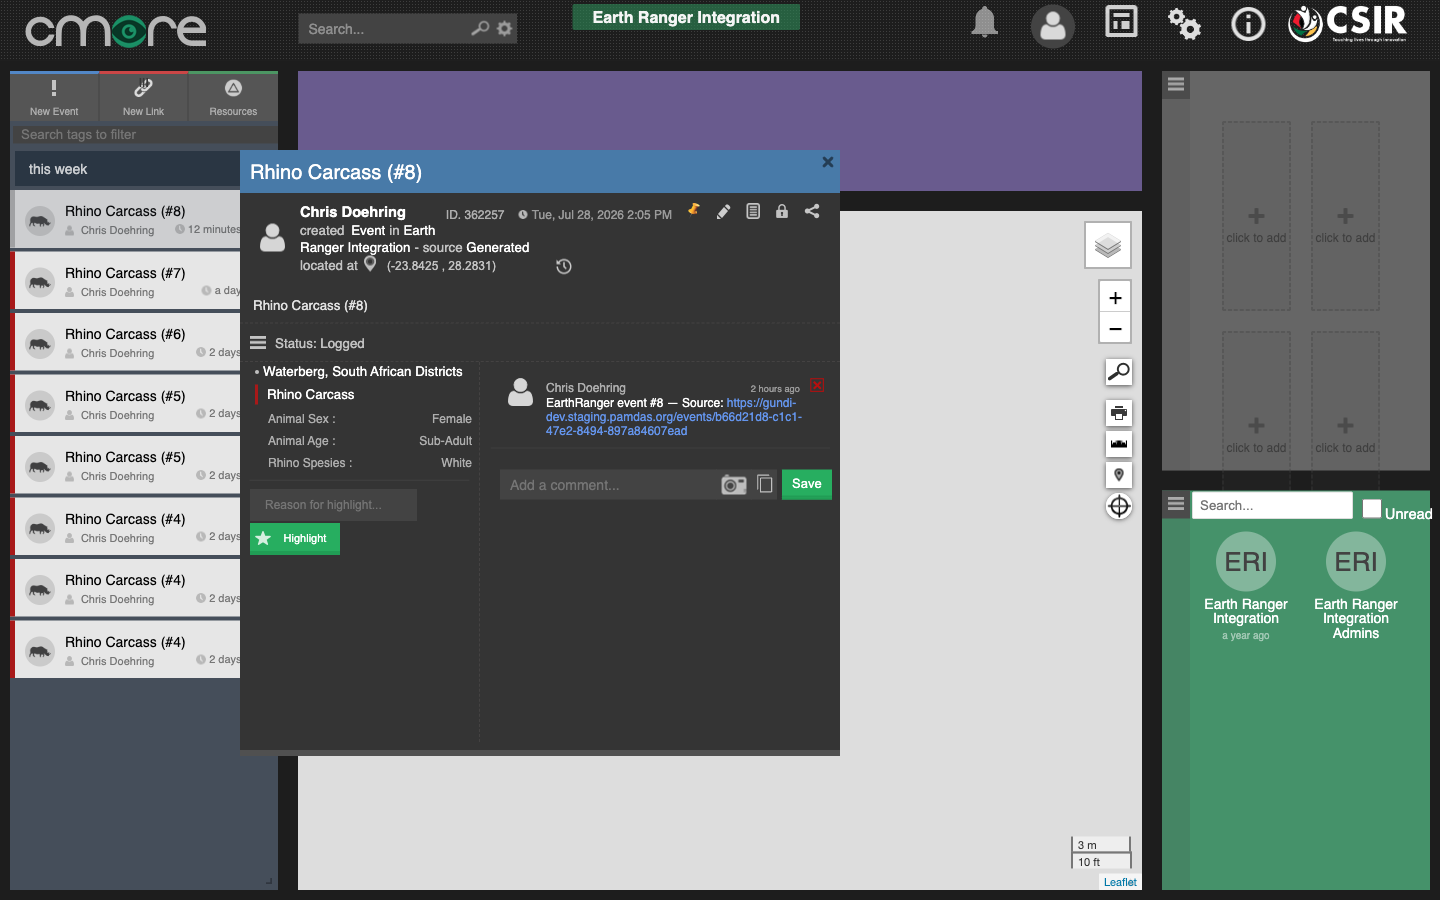Open Earth Ranger Integration Admins group
The width and height of the screenshot is (1440, 900).
1356,586
